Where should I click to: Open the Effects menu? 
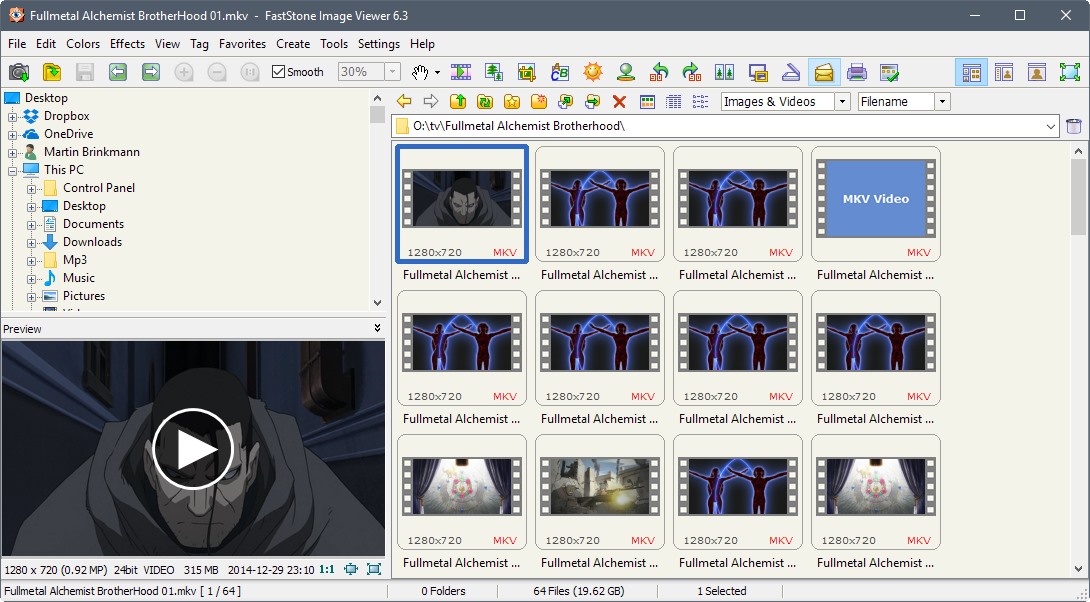tap(127, 44)
